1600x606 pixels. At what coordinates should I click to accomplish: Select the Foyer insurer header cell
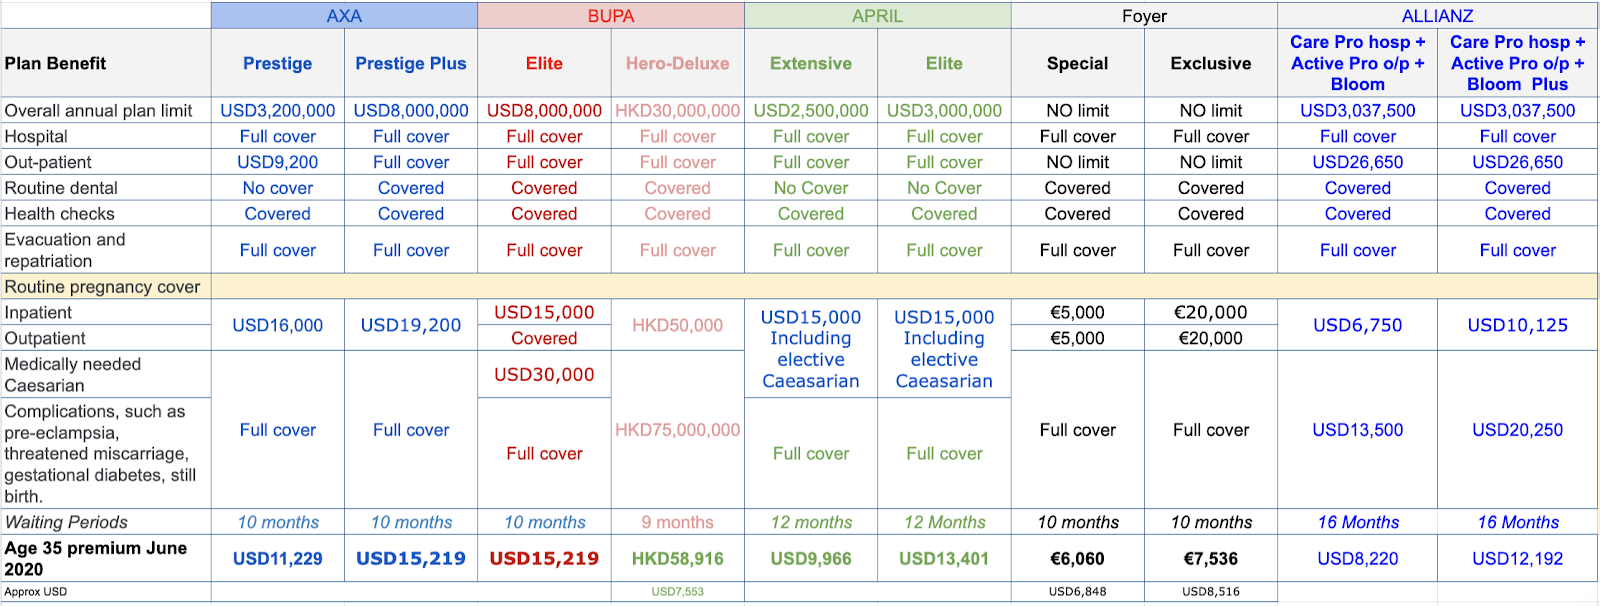pyautogui.click(x=1144, y=16)
